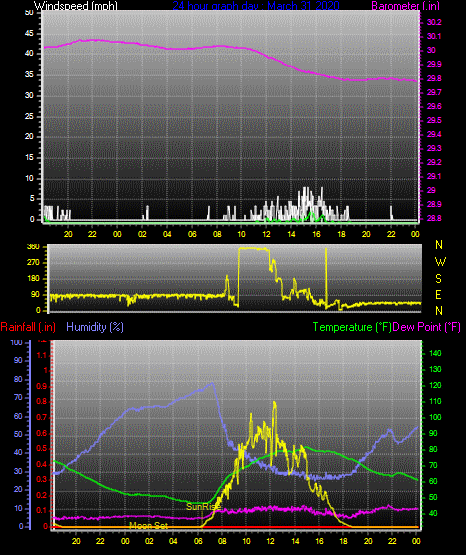Click the 140 temperature scale value
This screenshot has height=555, width=466.
tap(435, 353)
